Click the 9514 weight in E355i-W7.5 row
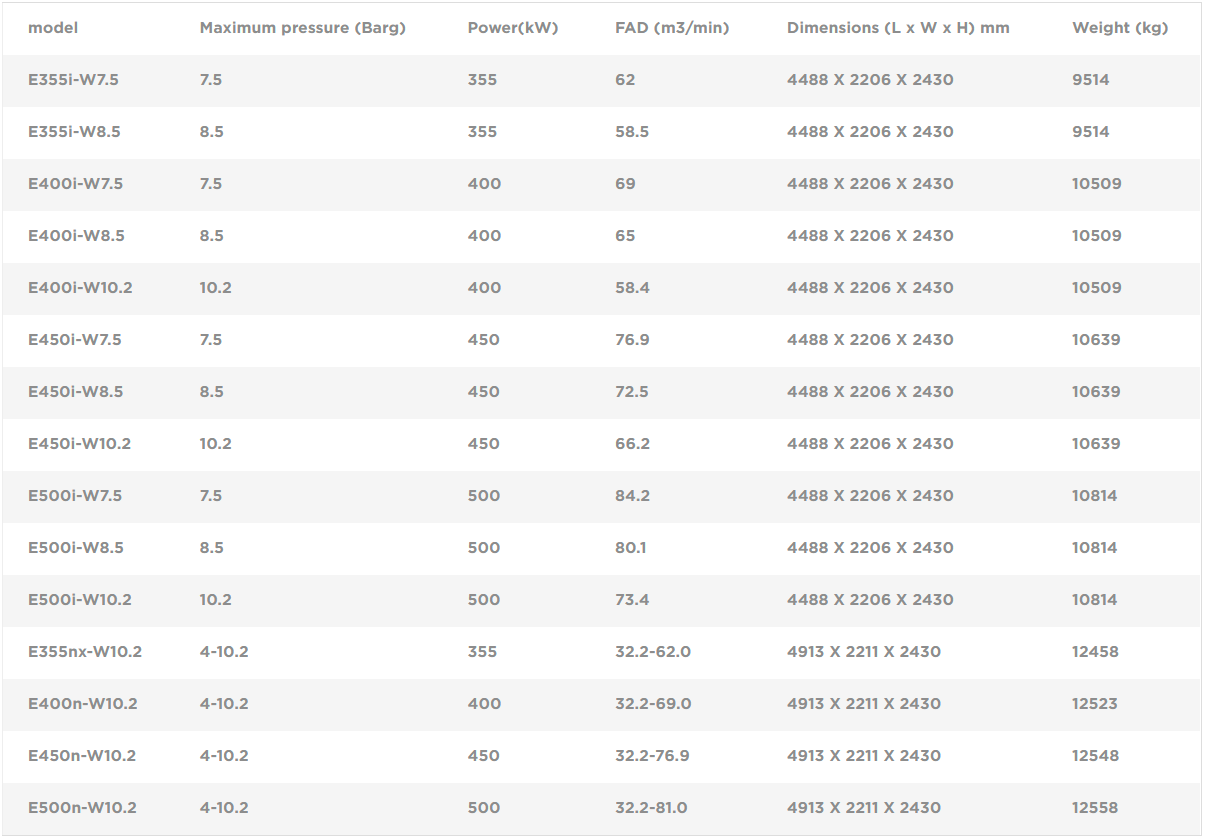Viewport: 1207px width, 840px height. [x=1091, y=80]
